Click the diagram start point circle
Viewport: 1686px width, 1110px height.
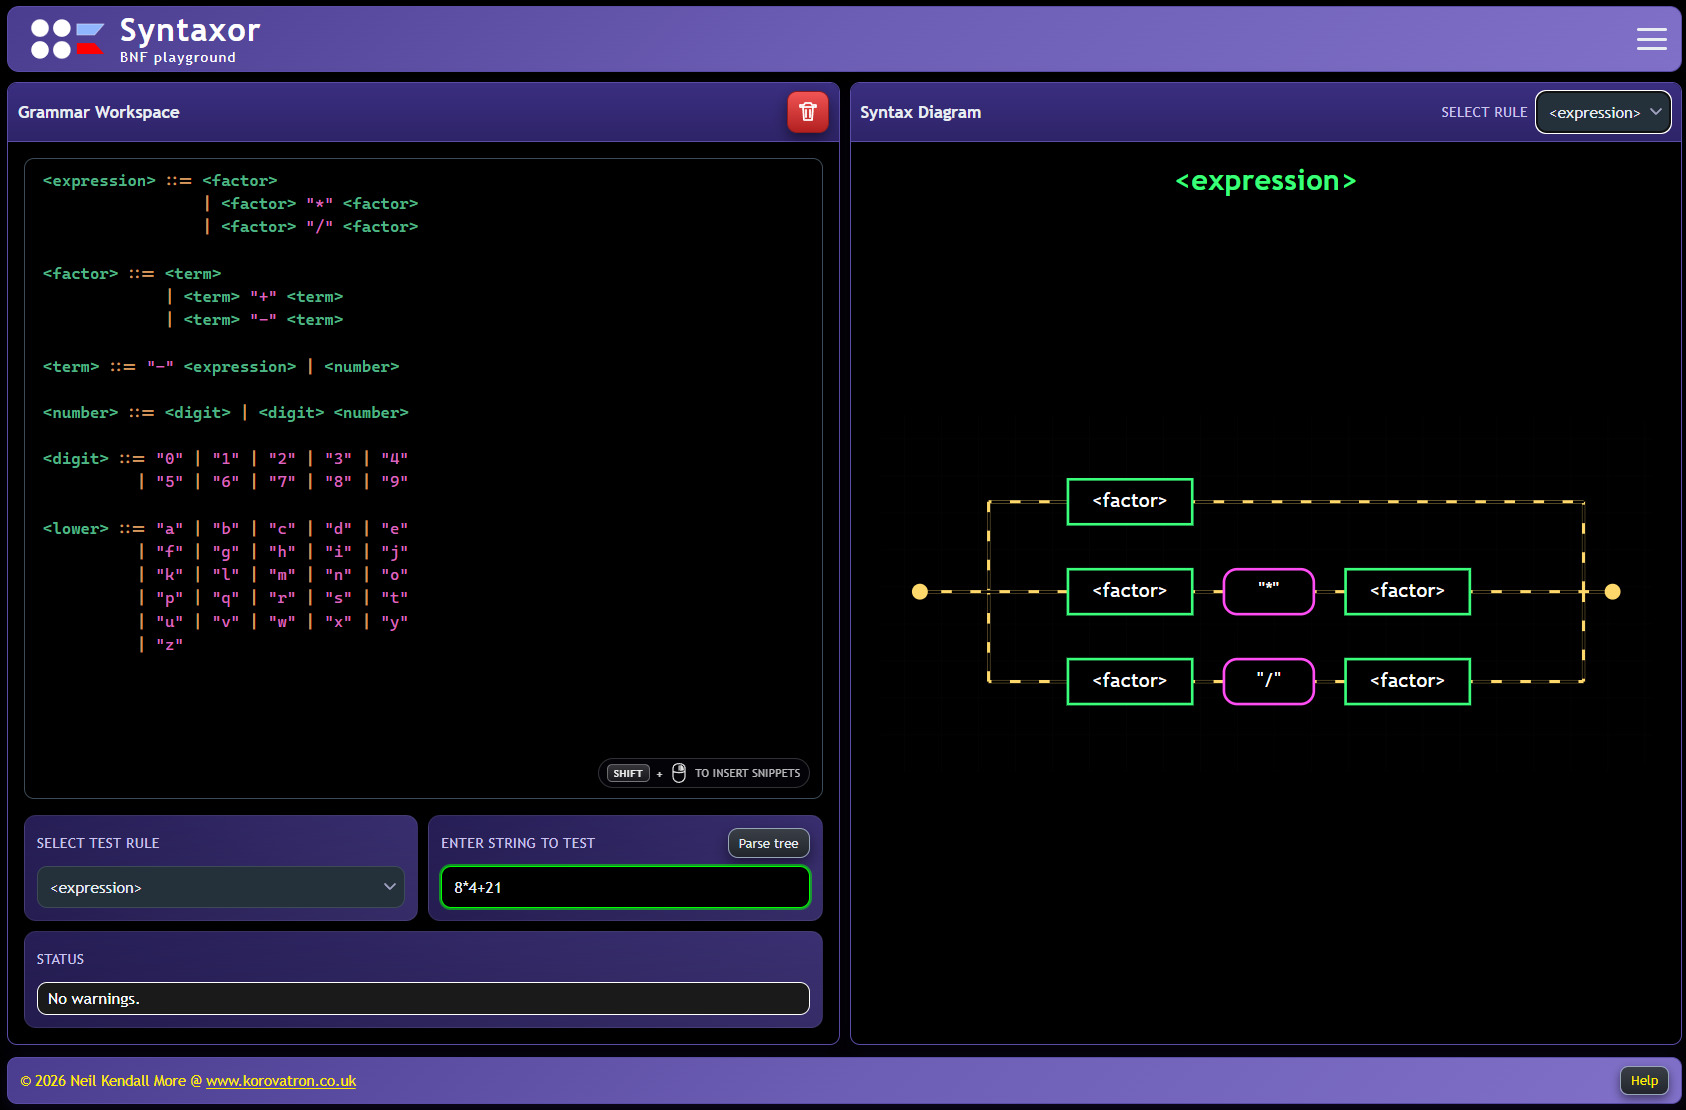point(920,592)
